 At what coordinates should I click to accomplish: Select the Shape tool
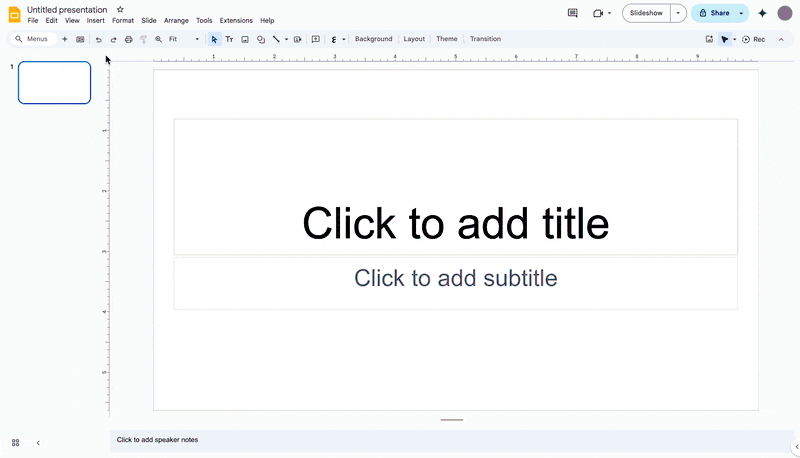261,39
